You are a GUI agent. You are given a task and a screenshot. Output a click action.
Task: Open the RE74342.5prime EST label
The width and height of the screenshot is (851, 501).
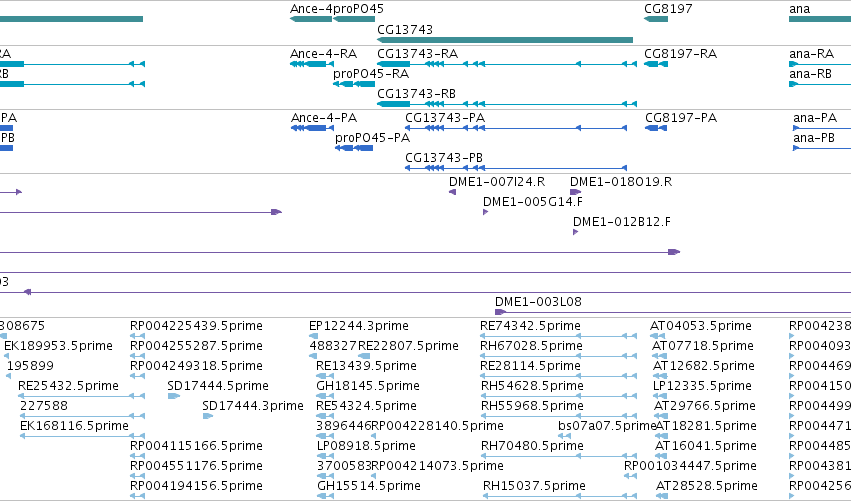click(530, 326)
